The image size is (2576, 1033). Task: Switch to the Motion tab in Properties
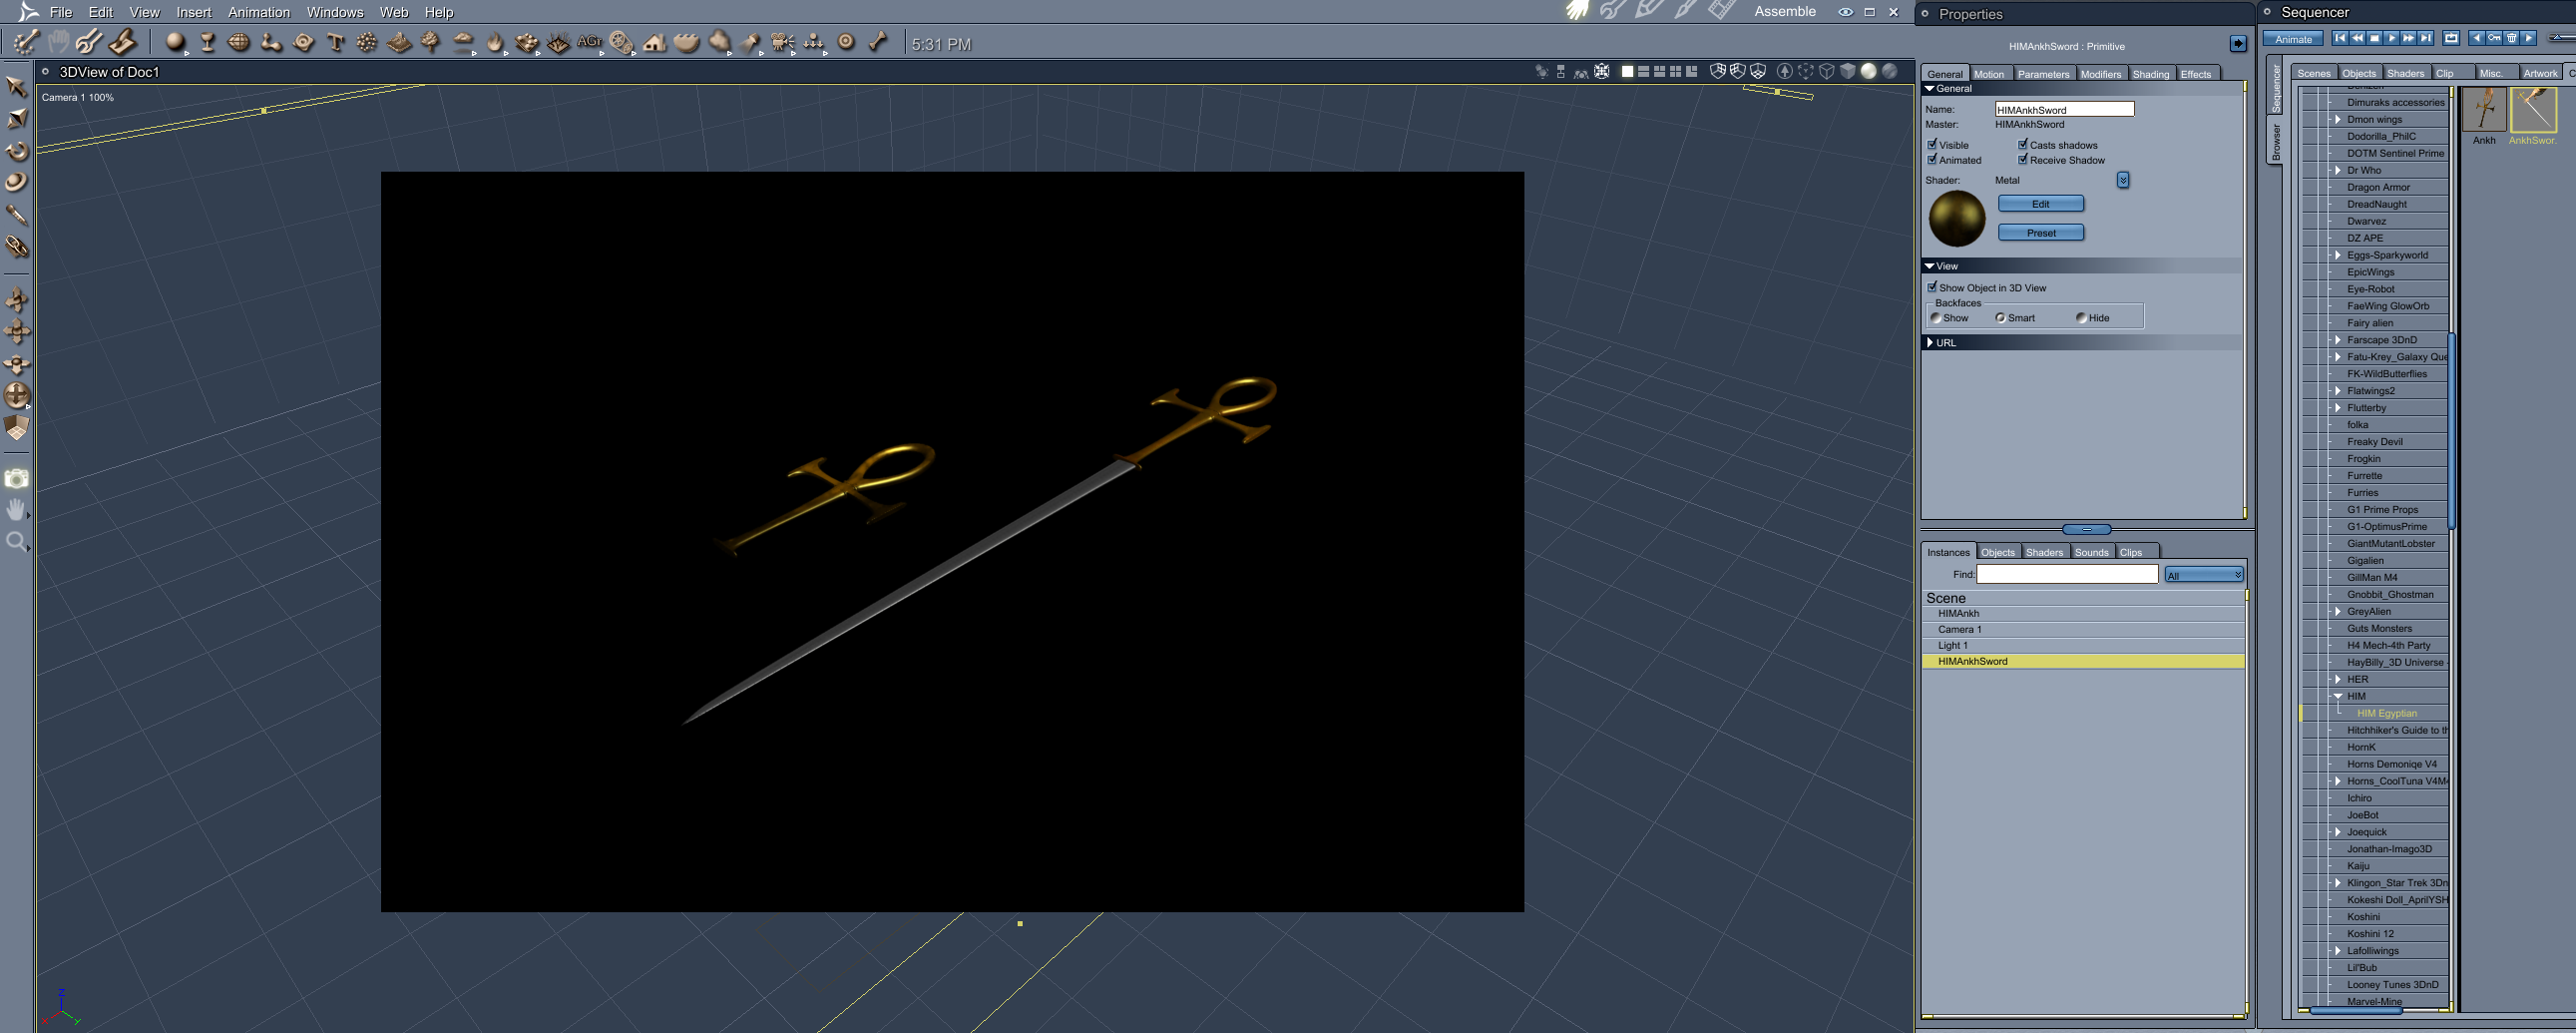[x=1989, y=74]
